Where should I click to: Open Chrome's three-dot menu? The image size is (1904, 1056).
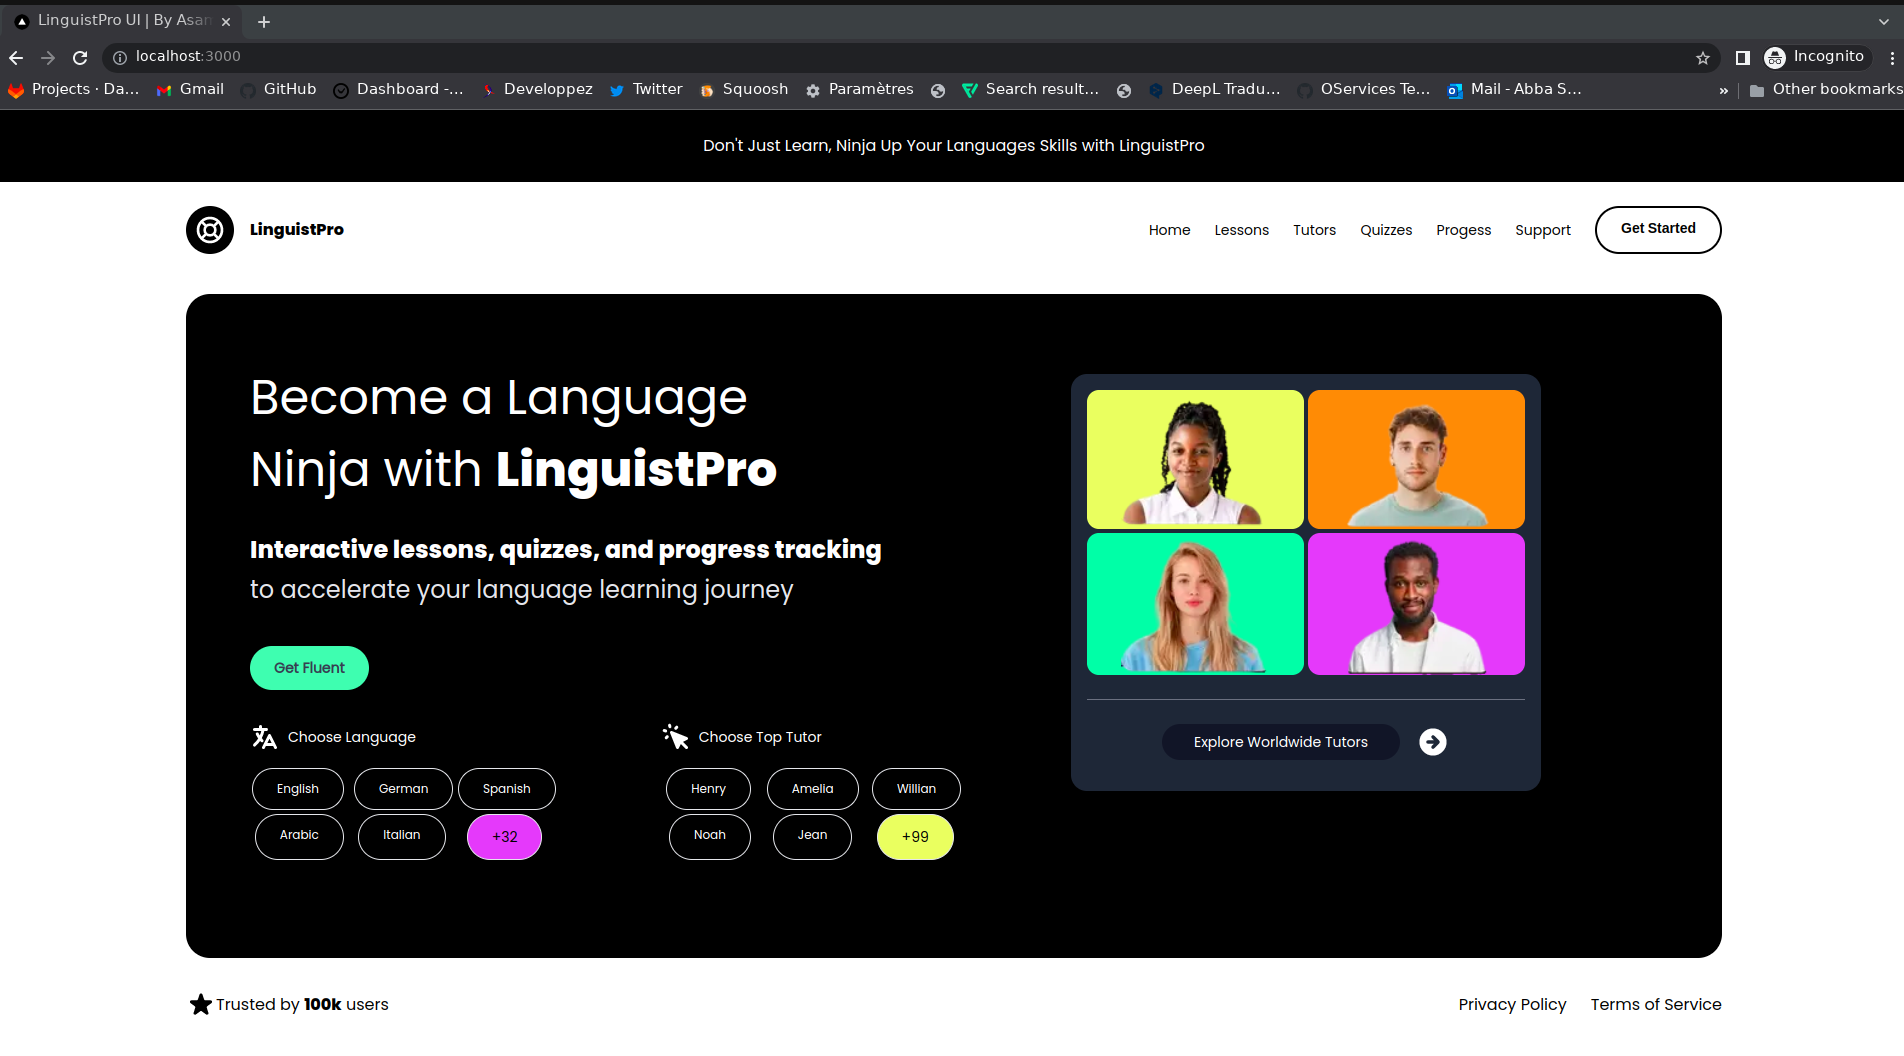point(1892,57)
